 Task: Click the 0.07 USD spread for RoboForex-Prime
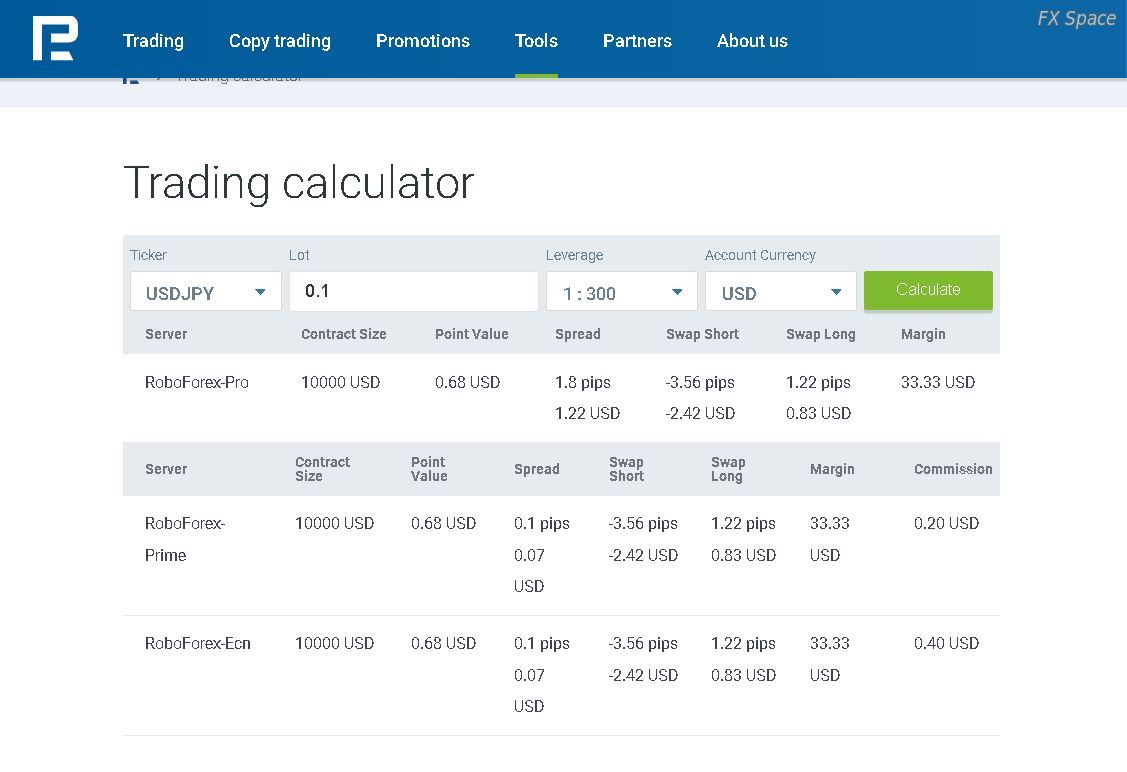pyautogui.click(x=529, y=571)
